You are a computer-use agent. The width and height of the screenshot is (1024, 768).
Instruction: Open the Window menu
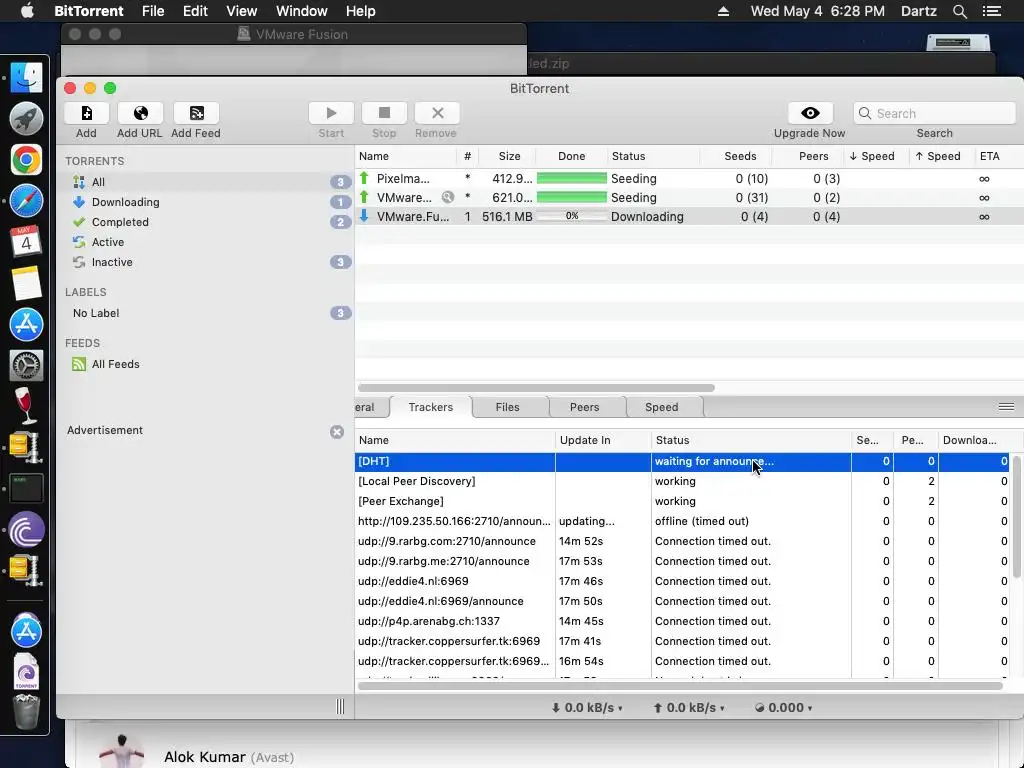(302, 11)
